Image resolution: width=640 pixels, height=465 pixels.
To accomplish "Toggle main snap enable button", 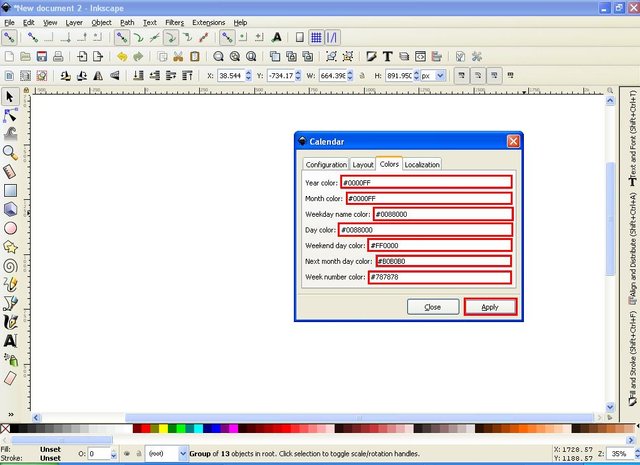I will (9, 38).
